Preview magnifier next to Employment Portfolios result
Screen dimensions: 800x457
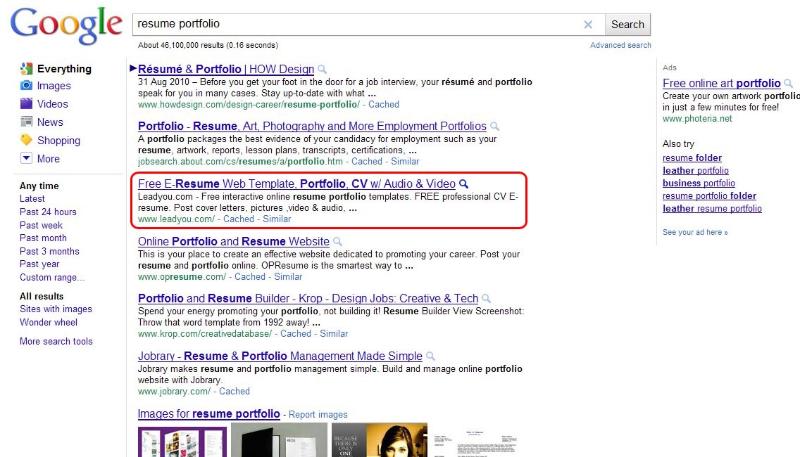(494, 126)
